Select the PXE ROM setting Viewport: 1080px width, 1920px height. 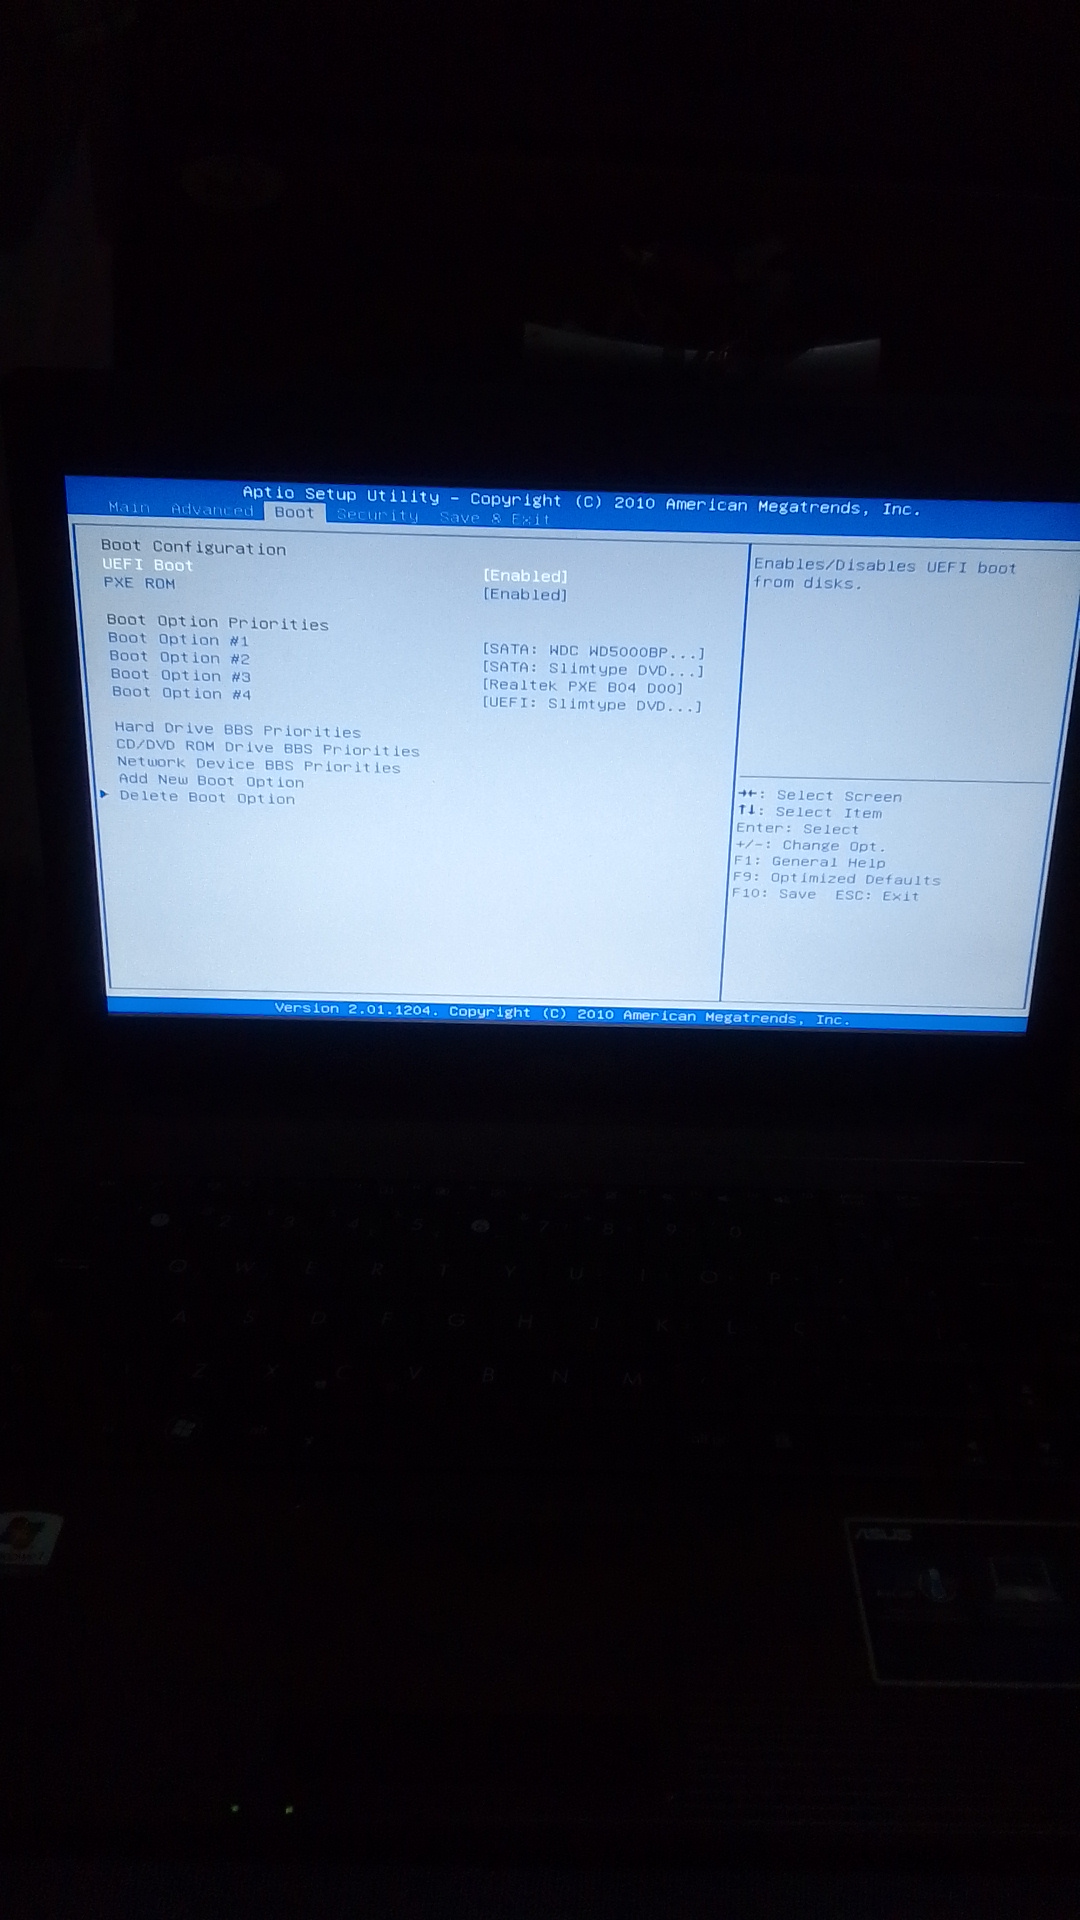139,583
